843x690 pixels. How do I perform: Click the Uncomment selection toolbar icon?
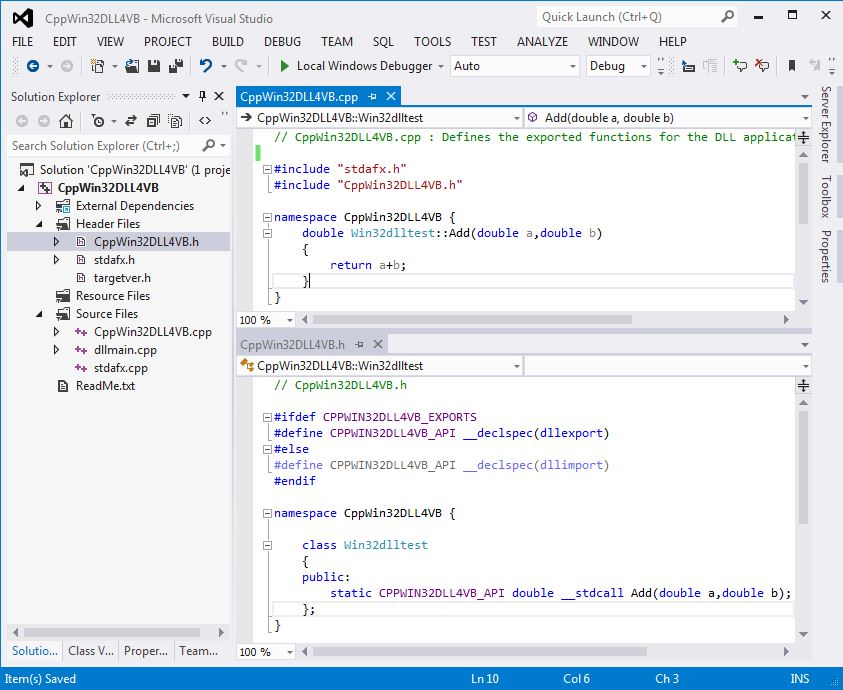click(x=762, y=66)
